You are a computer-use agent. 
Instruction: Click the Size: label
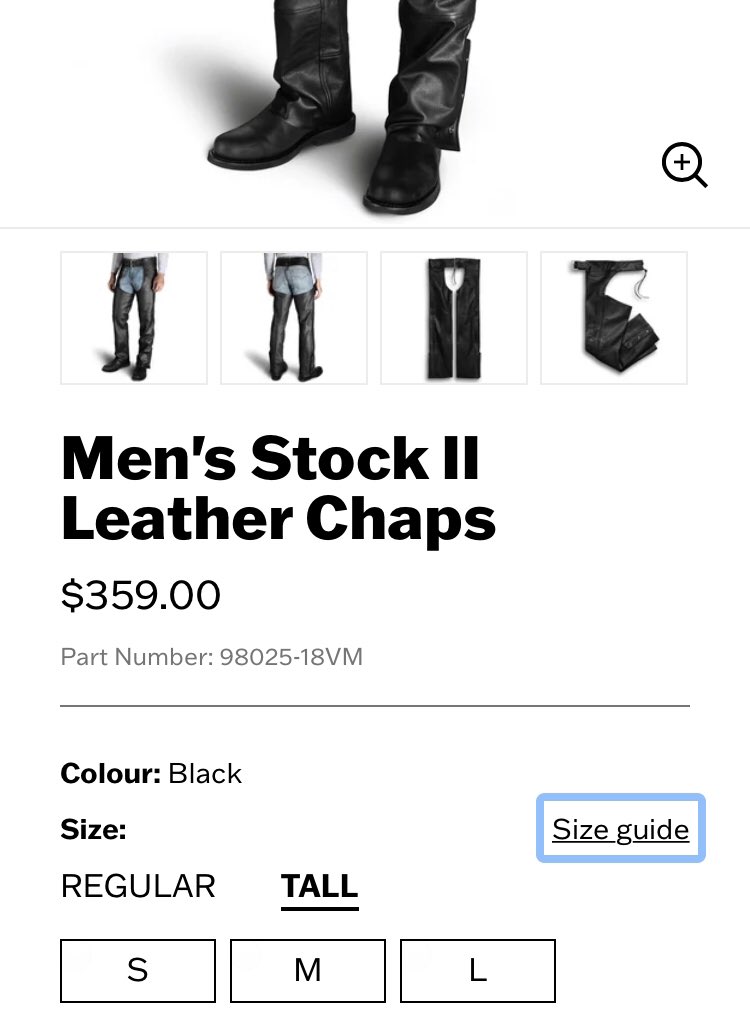point(93,829)
